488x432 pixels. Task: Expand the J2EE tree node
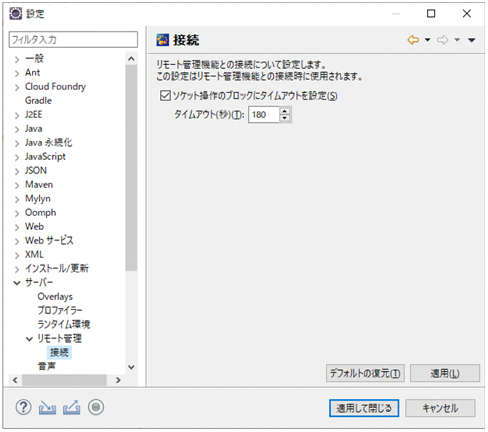17,115
